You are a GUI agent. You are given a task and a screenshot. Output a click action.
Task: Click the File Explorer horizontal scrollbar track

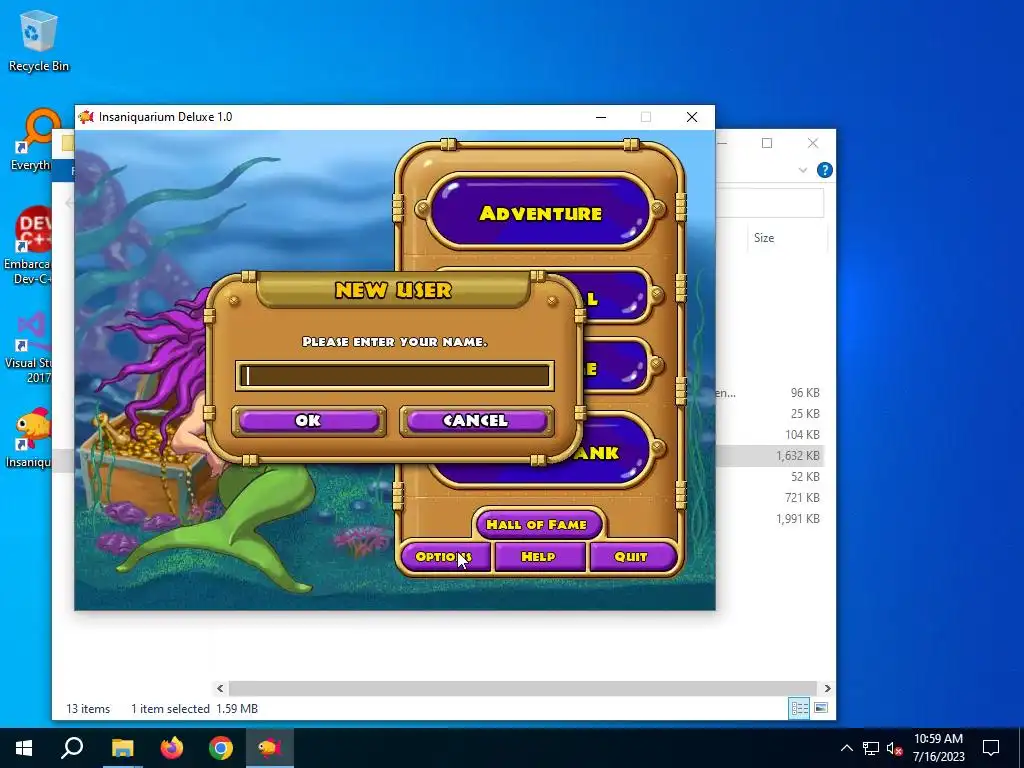[x=523, y=688]
